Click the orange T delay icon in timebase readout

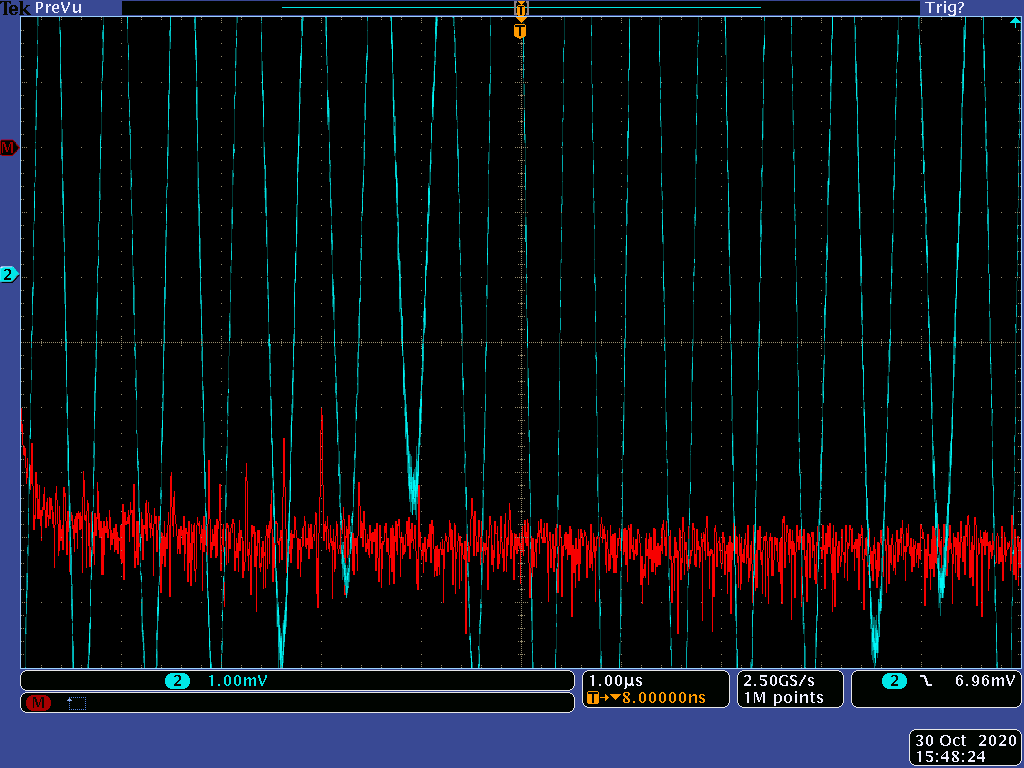[596, 698]
